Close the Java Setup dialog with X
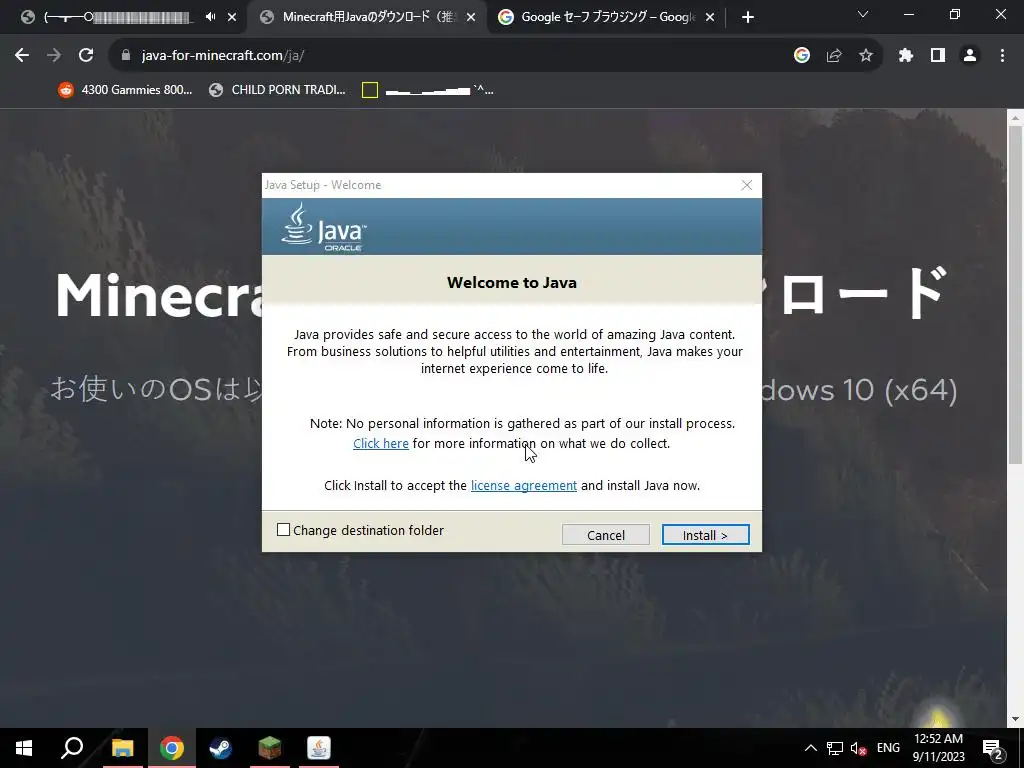The width and height of the screenshot is (1024, 768). [x=746, y=185]
